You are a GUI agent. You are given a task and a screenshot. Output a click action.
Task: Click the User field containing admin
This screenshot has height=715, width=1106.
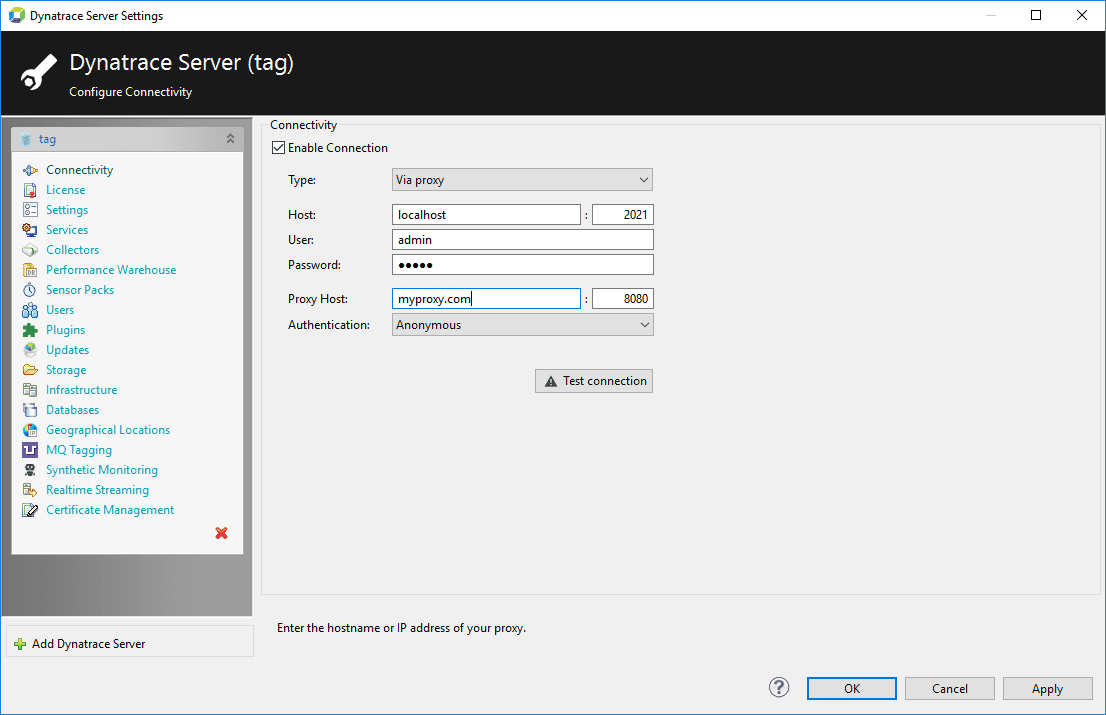point(523,240)
